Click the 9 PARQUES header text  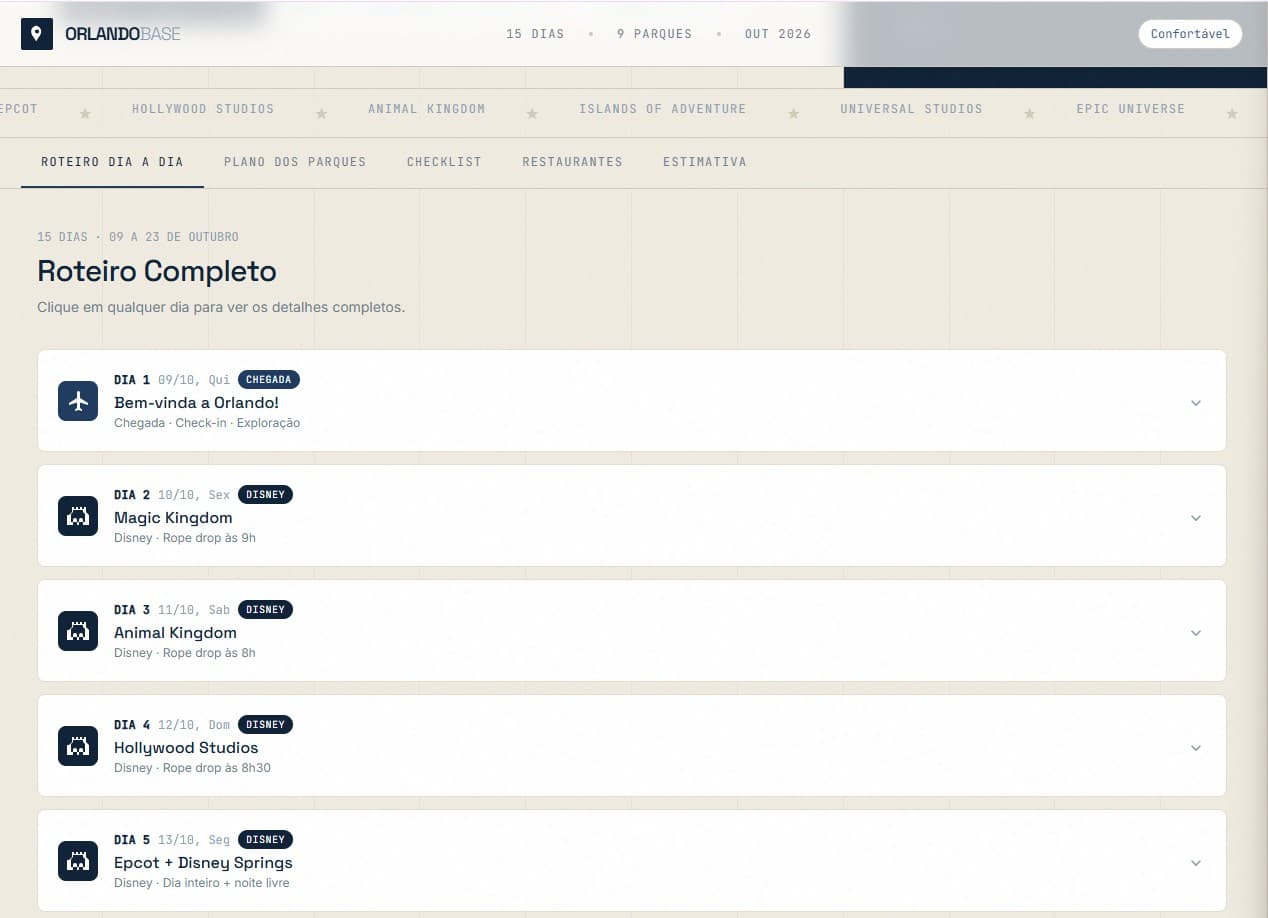(654, 34)
